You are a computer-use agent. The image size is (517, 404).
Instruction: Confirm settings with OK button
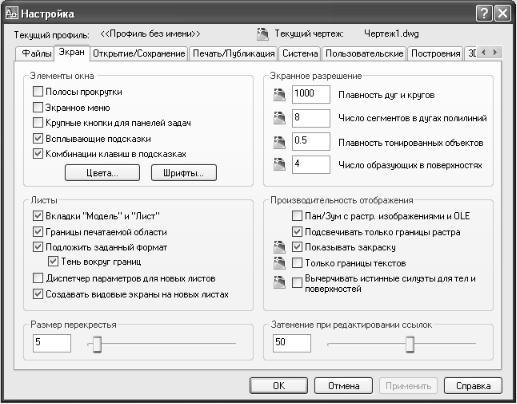[279, 386]
